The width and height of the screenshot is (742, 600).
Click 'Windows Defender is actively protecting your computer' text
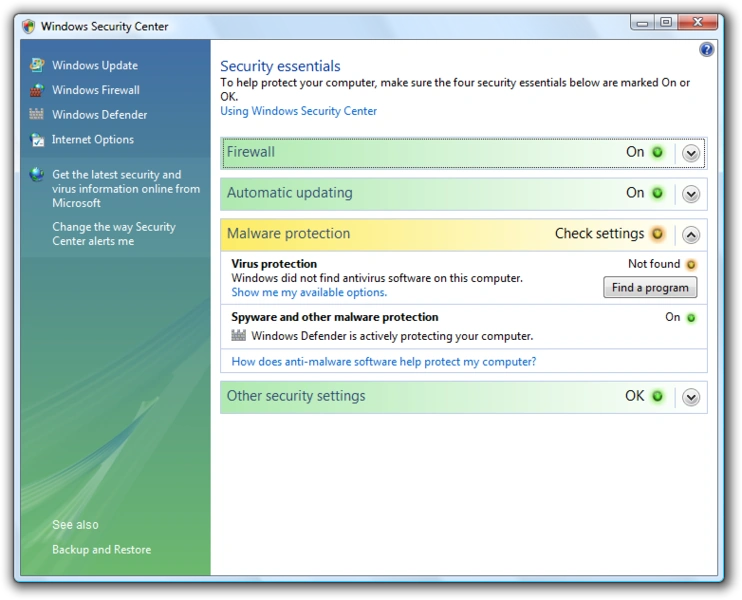392,336
